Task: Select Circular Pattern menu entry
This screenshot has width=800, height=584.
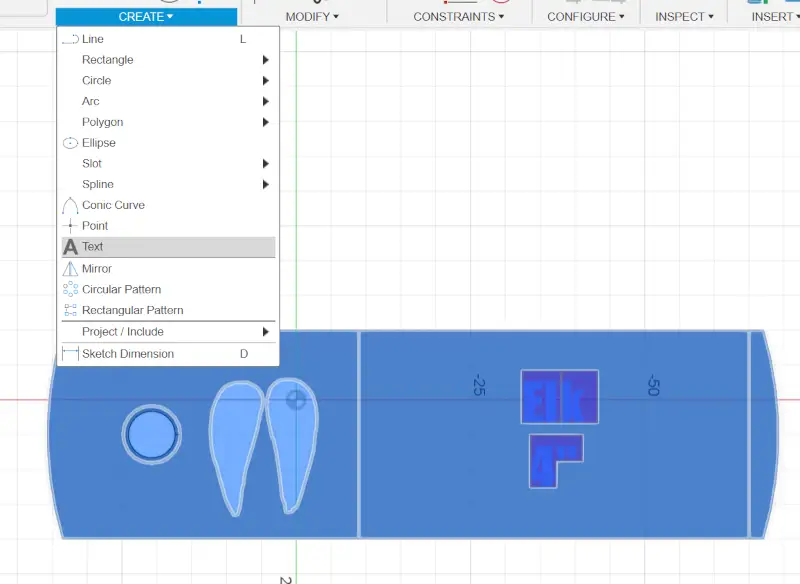Action: (168, 289)
